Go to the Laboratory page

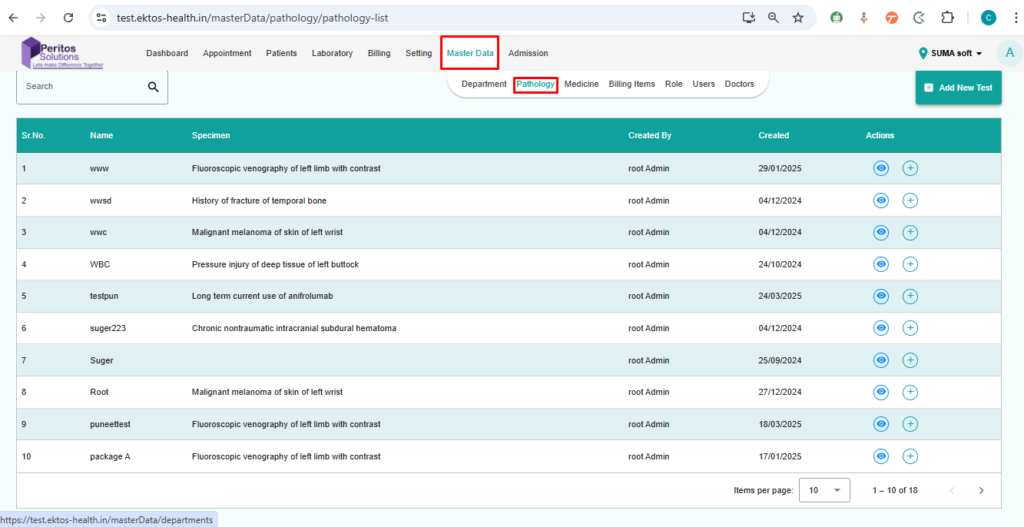(332, 53)
